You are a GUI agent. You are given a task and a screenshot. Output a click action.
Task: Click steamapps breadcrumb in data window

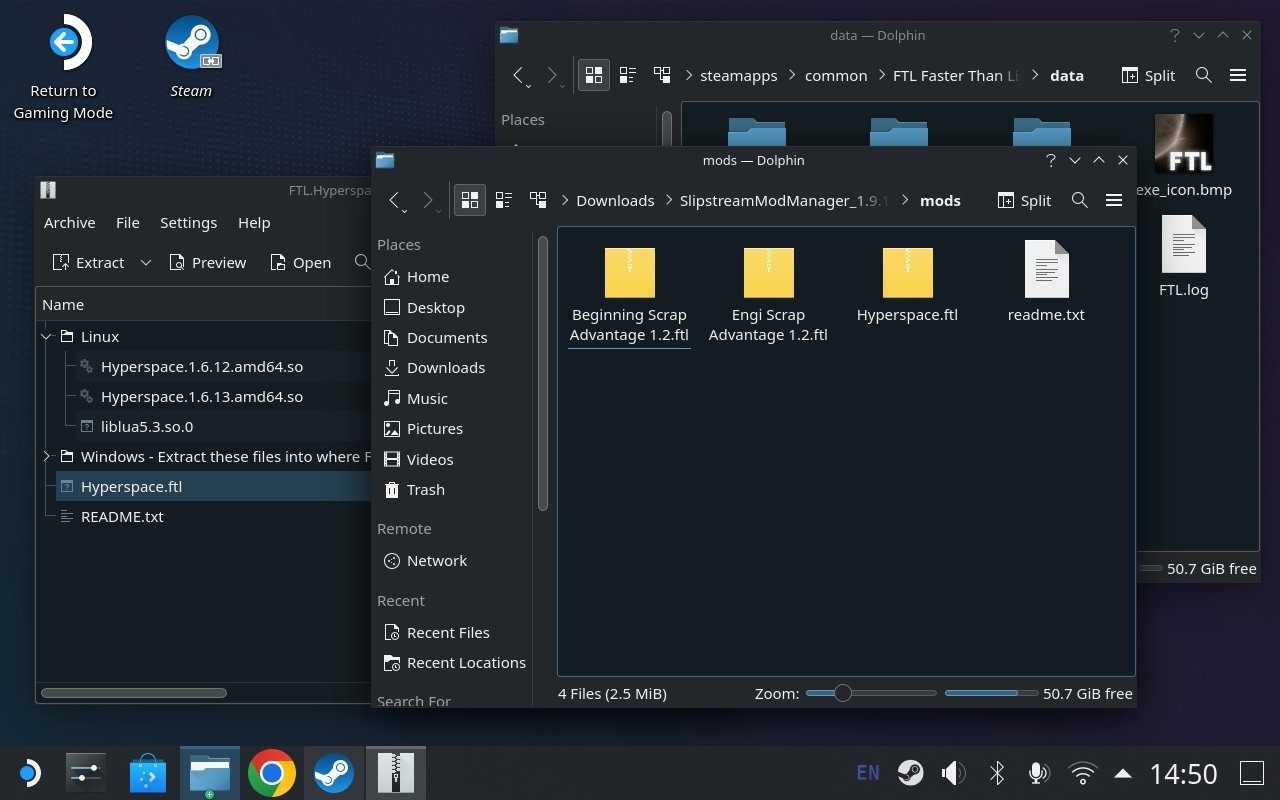click(x=738, y=75)
